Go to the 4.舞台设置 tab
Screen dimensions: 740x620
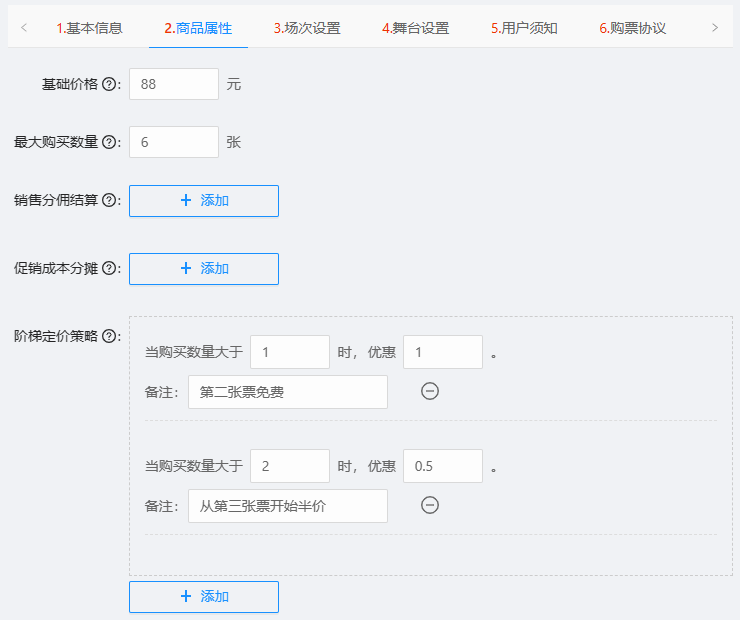pyautogui.click(x=416, y=28)
